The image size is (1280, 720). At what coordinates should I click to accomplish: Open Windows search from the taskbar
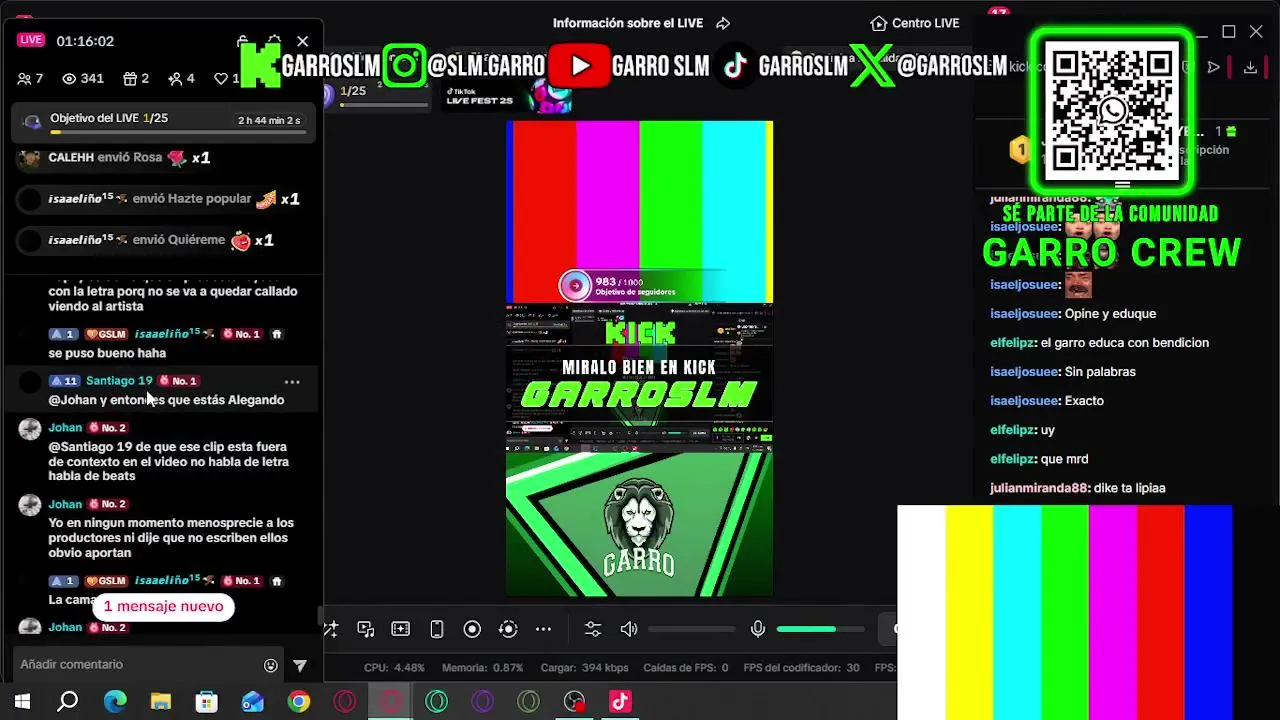[x=68, y=702]
